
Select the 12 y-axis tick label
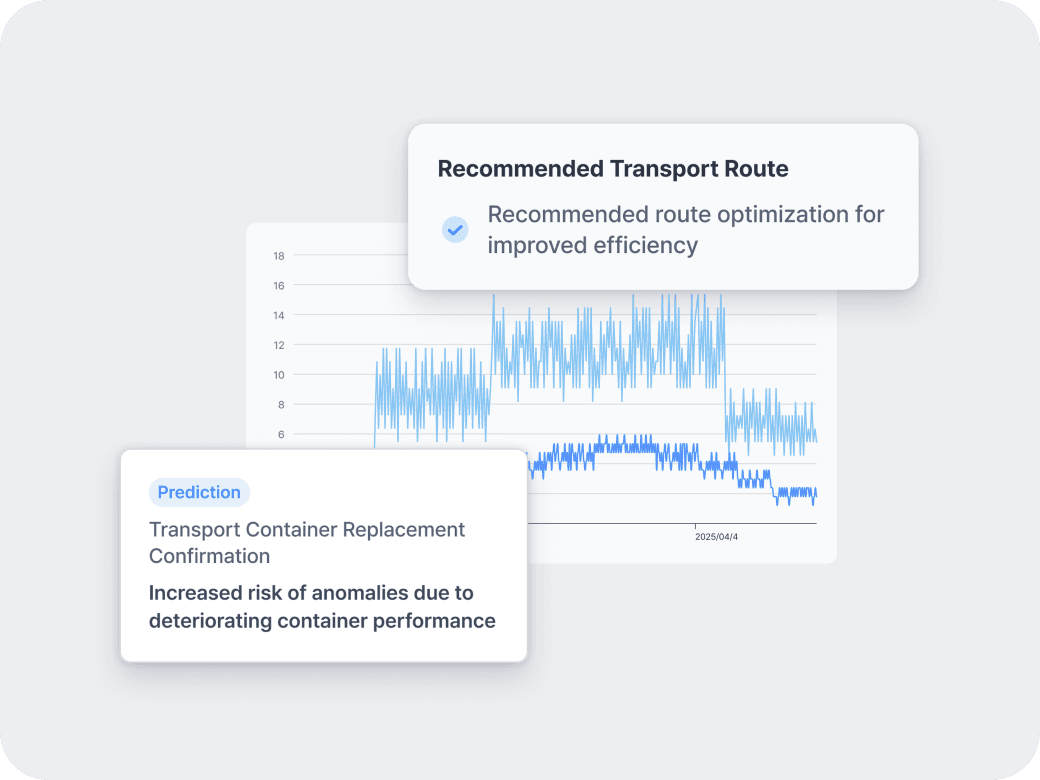click(279, 345)
